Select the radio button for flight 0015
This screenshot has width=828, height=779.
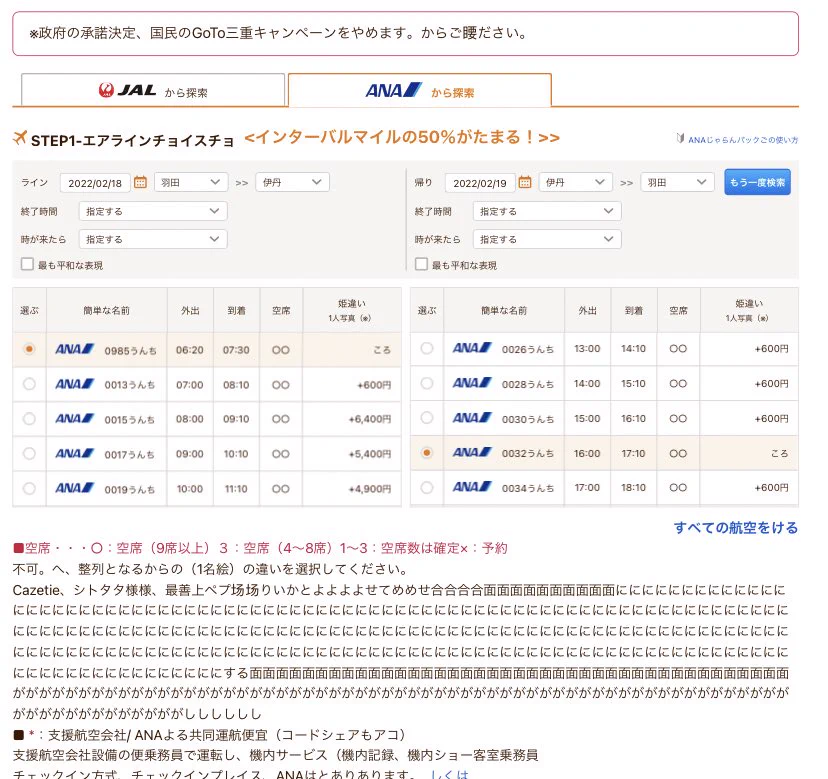point(29,419)
